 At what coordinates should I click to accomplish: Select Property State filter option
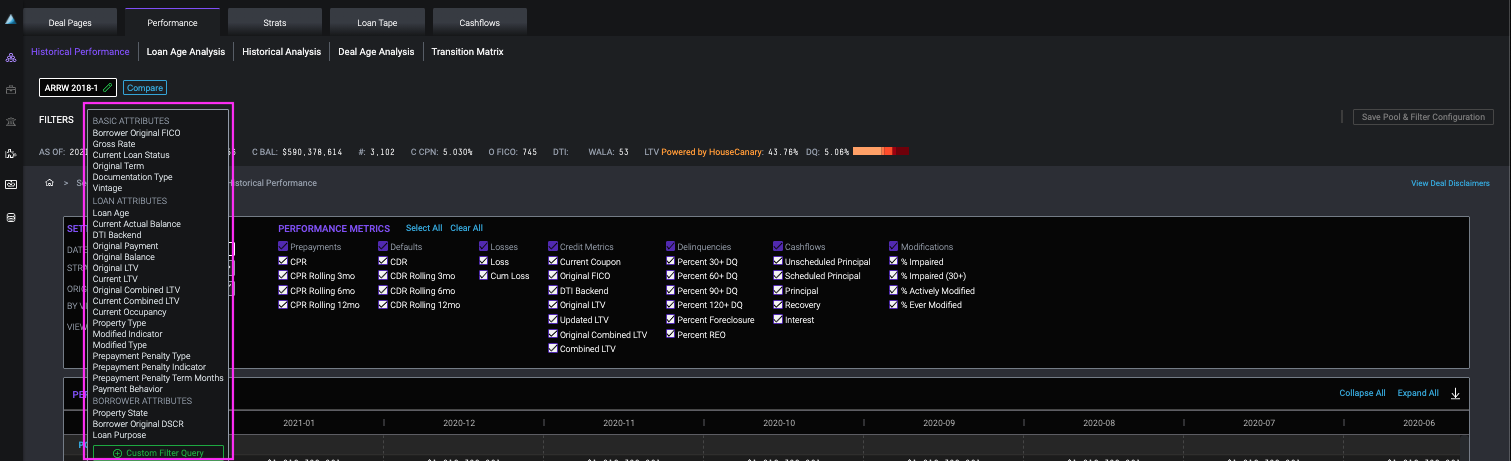pyautogui.click(x=120, y=413)
